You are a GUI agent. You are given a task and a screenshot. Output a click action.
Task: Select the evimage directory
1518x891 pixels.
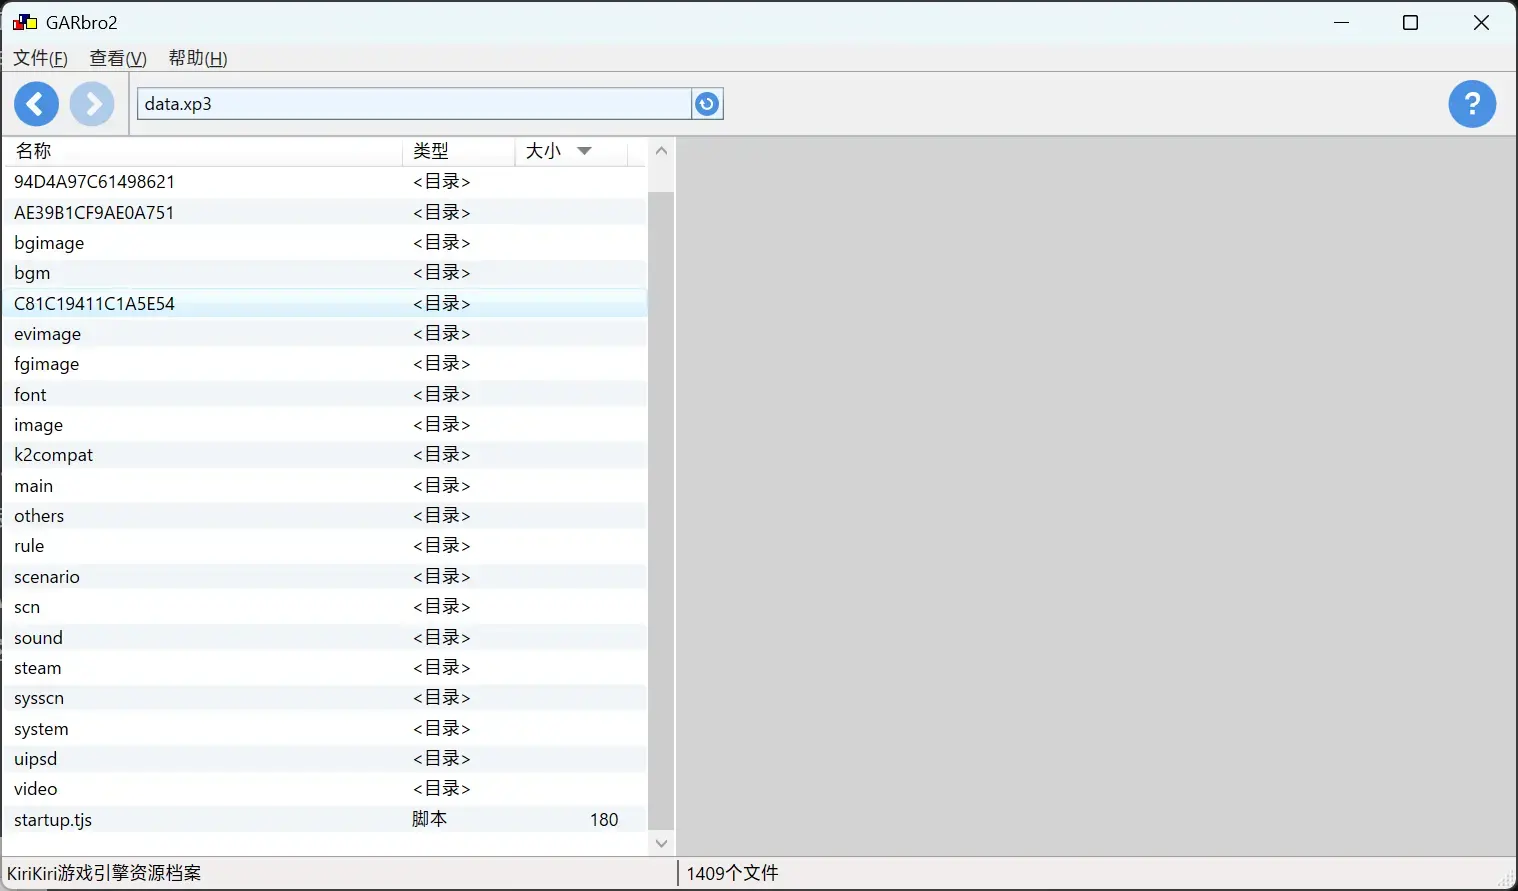325,334
